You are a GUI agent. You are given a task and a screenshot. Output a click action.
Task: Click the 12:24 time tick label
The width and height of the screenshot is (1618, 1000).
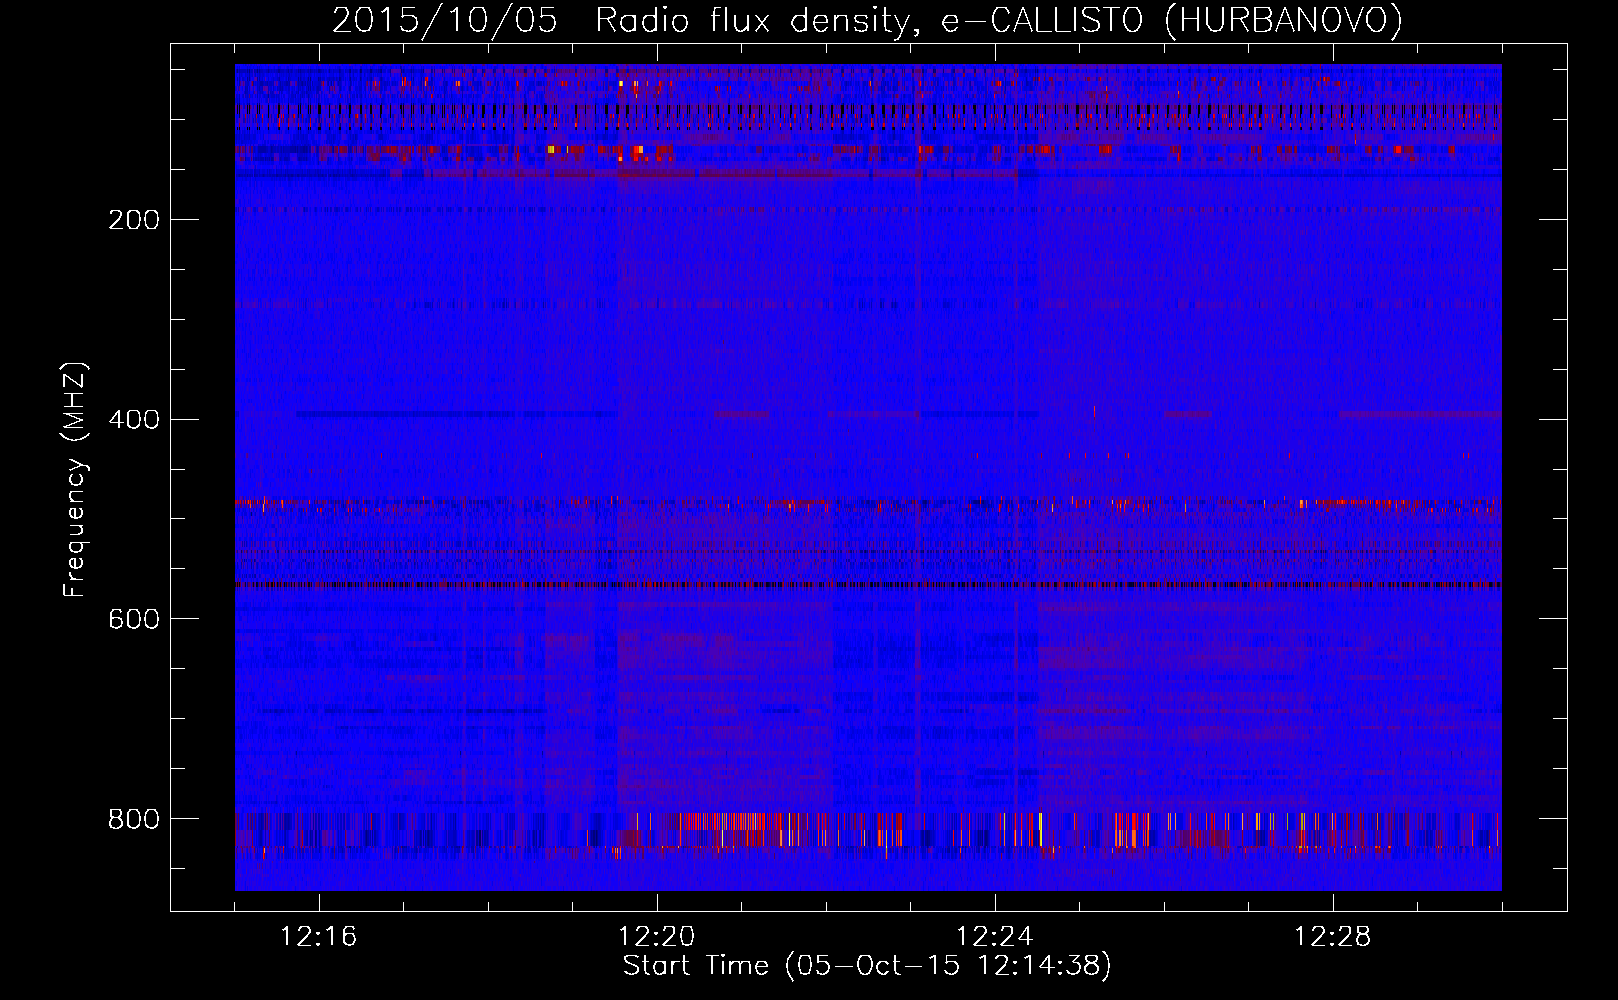(x=995, y=937)
